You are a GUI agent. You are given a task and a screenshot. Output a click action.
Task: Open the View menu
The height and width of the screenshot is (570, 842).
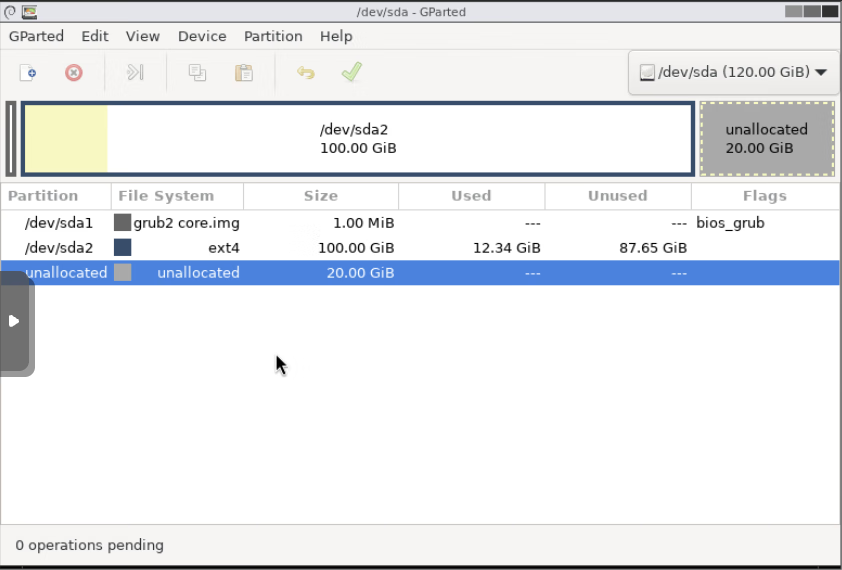tap(143, 36)
